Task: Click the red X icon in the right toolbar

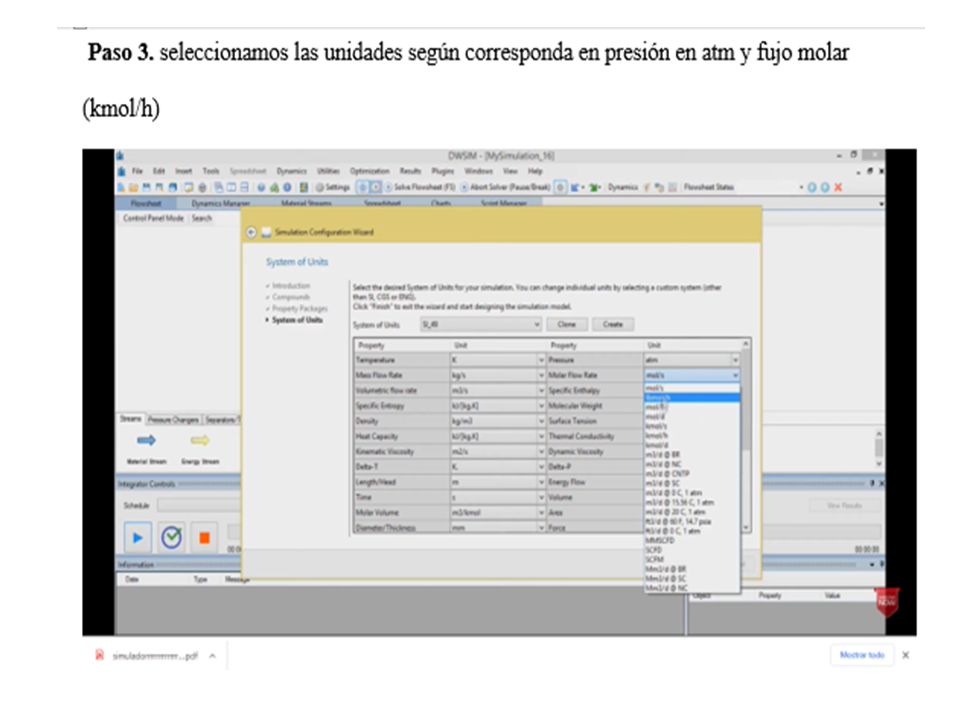Action: point(838,187)
